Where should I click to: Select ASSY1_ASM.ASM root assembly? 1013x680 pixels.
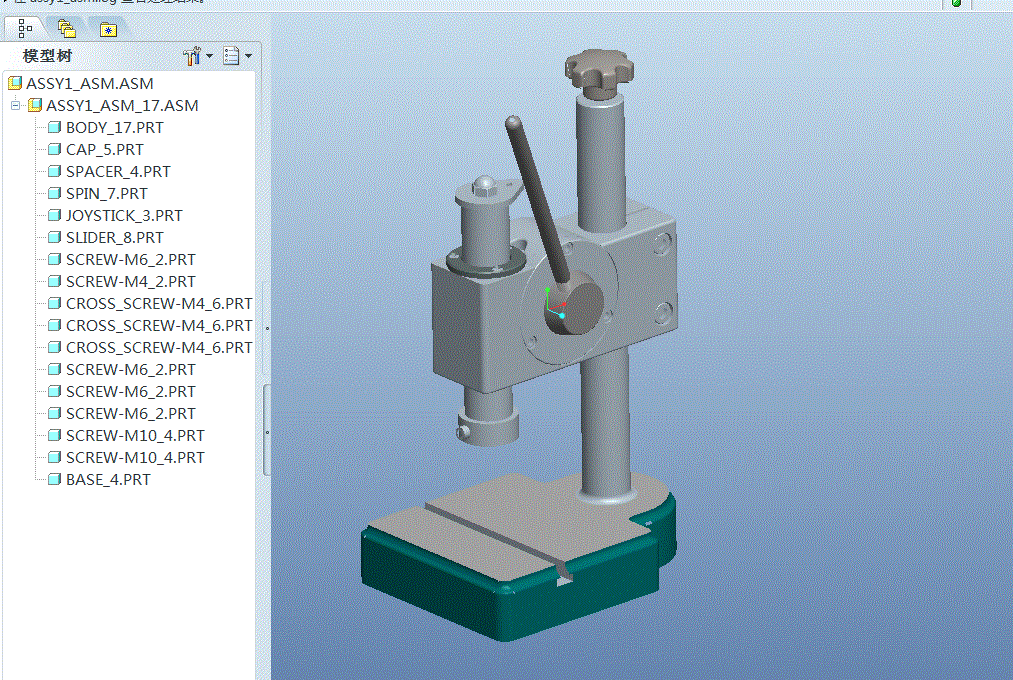[90, 83]
